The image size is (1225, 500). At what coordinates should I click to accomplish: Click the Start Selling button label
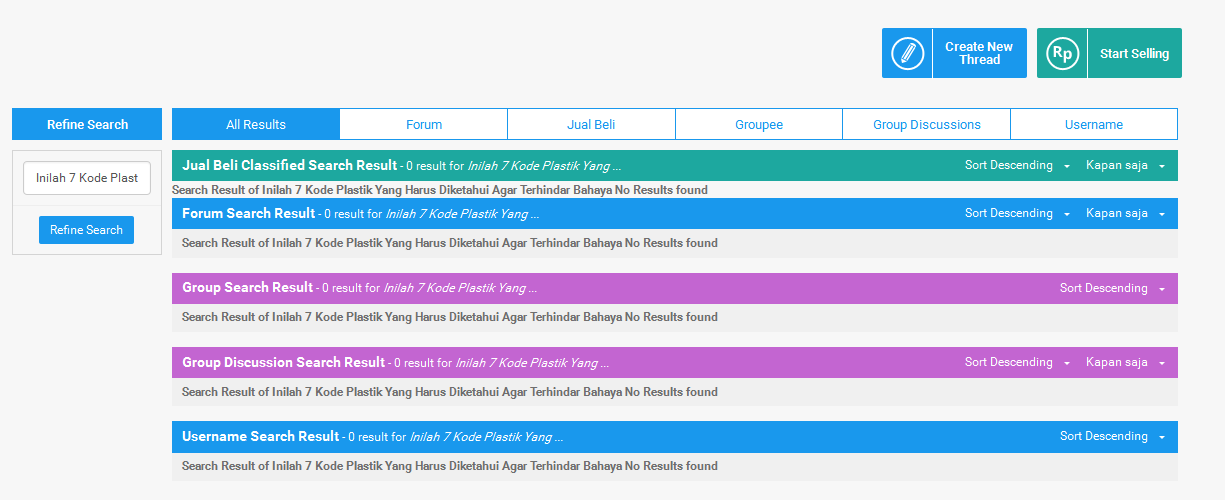[x=1134, y=54]
